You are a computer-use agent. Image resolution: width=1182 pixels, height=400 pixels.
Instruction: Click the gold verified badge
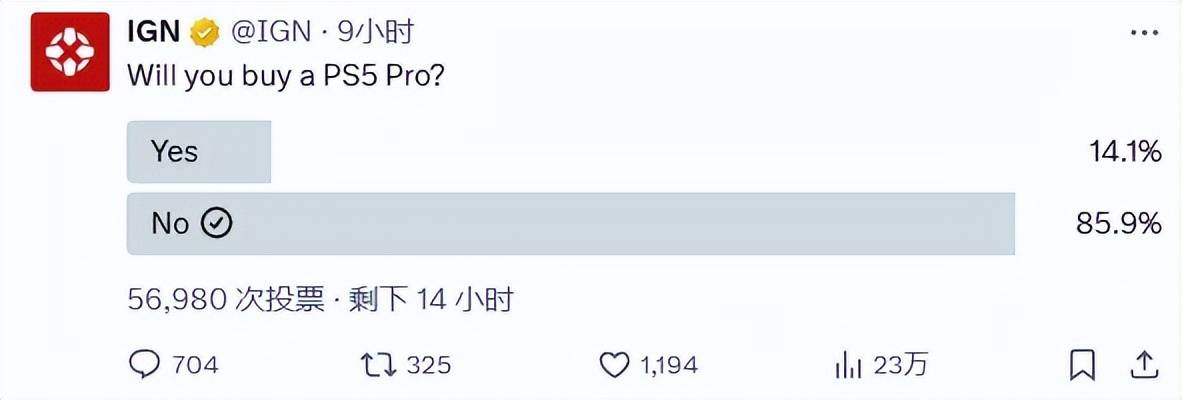tap(205, 33)
